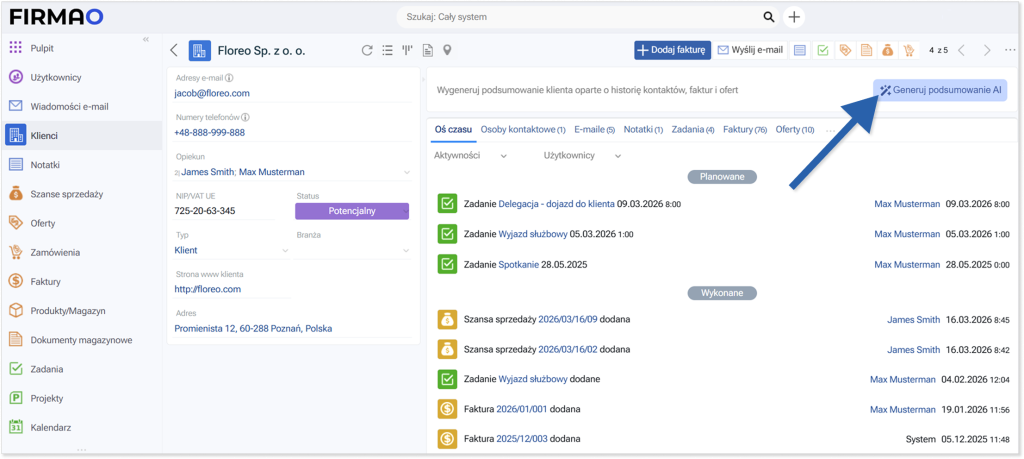Viewport: 1024px width, 459px height.
Task: Click the map pin location icon
Action: [x=447, y=50]
